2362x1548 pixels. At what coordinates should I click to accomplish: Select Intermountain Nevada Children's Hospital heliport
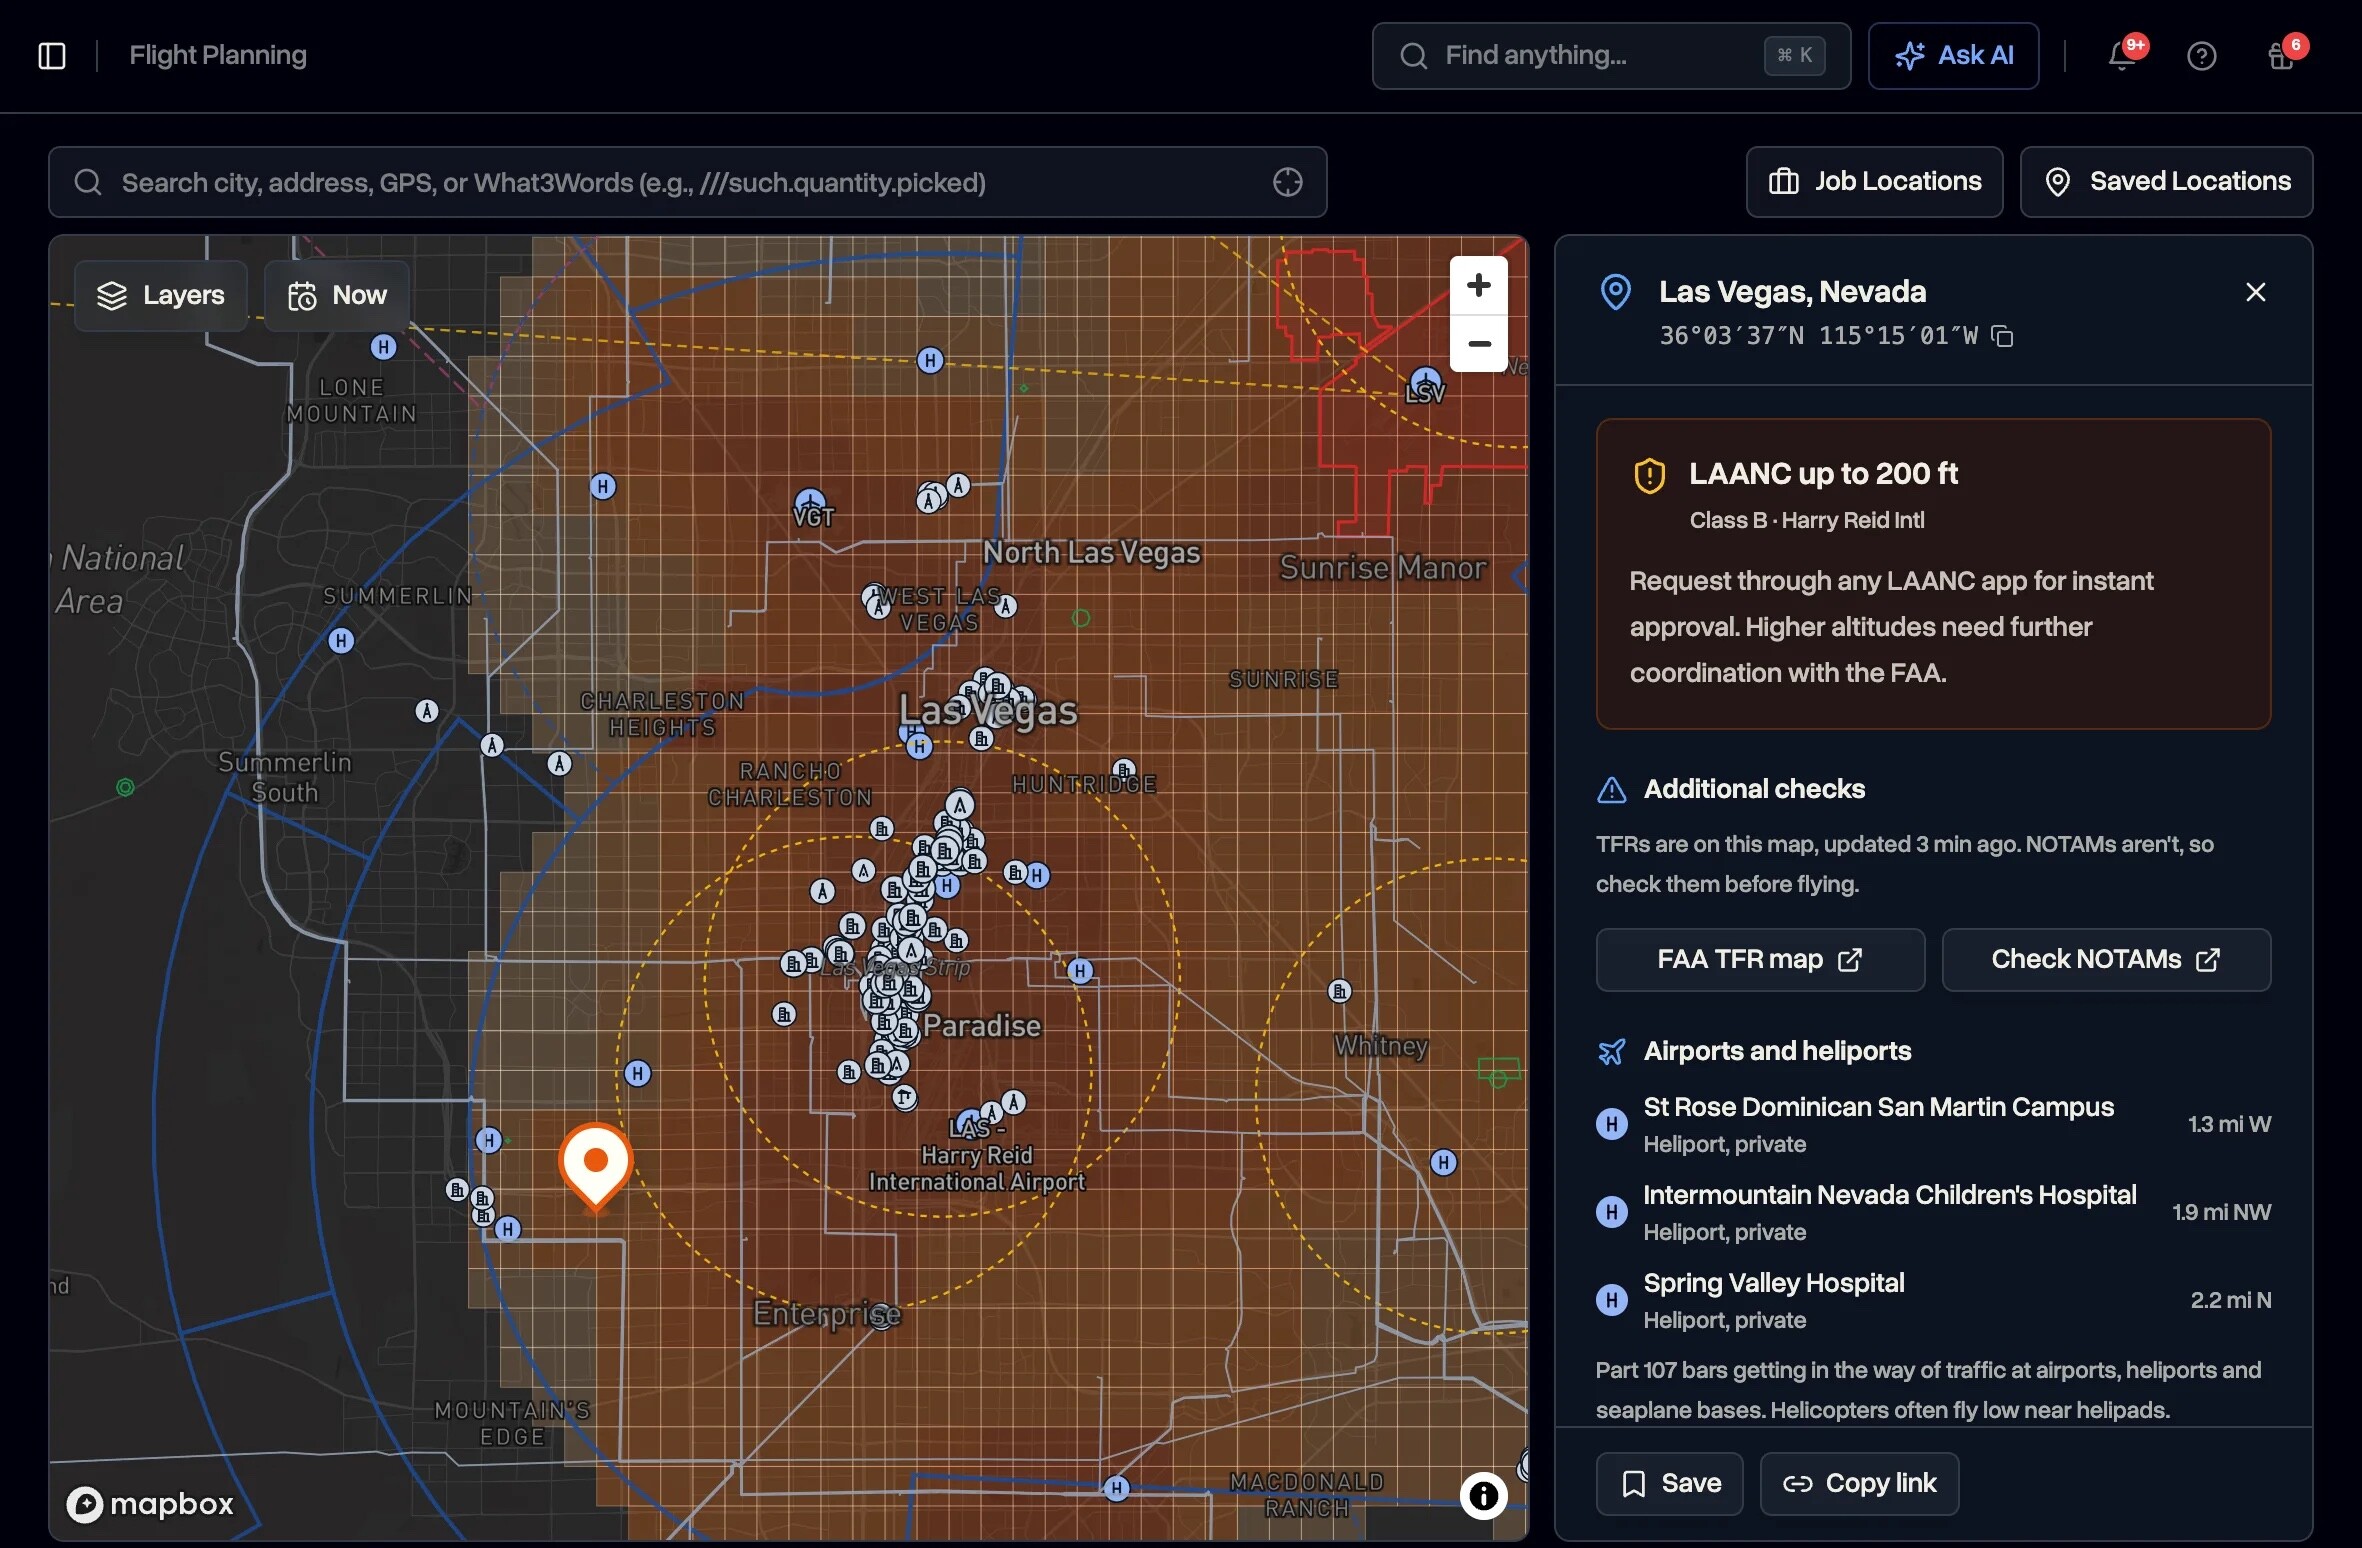[1933, 1212]
